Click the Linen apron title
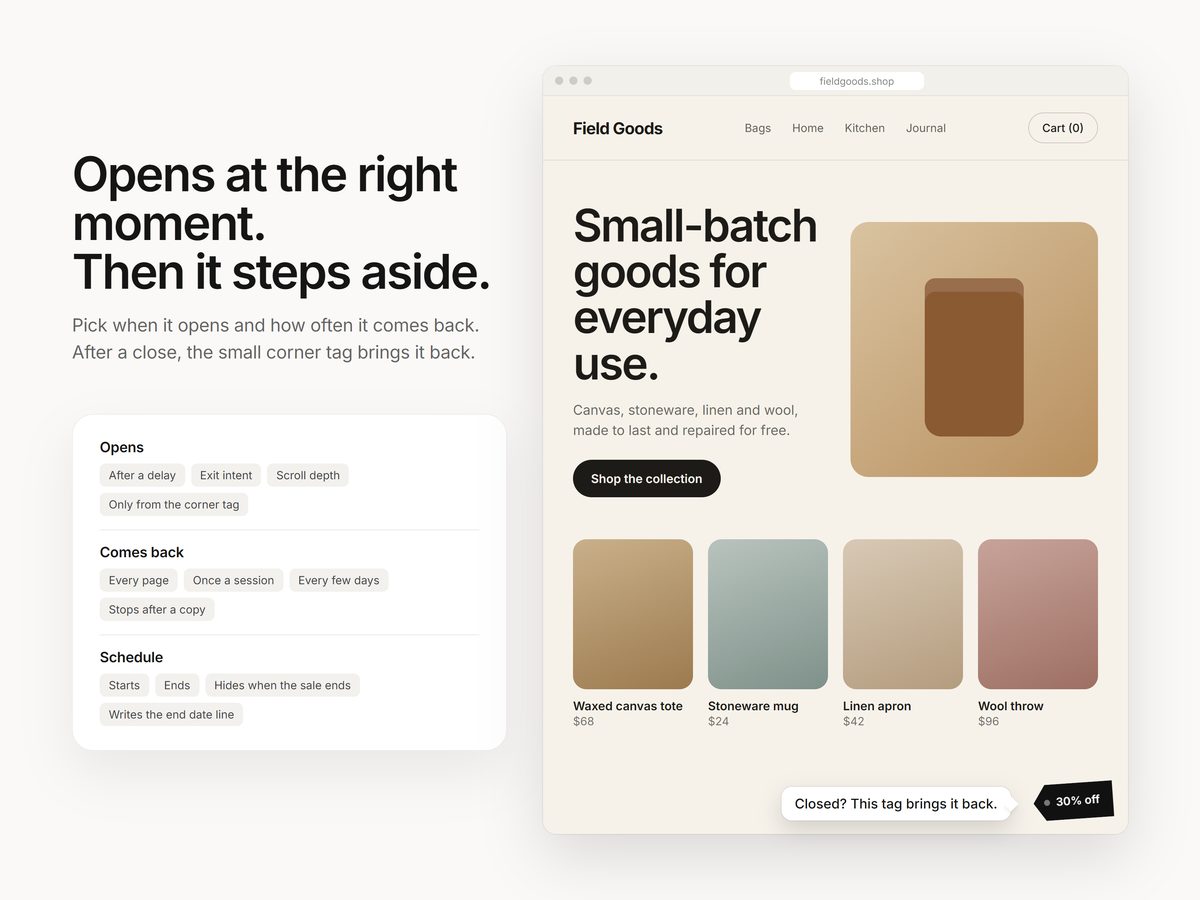Screen dimensions: 1200x900 pyautogui.click(x=877, y=706)
